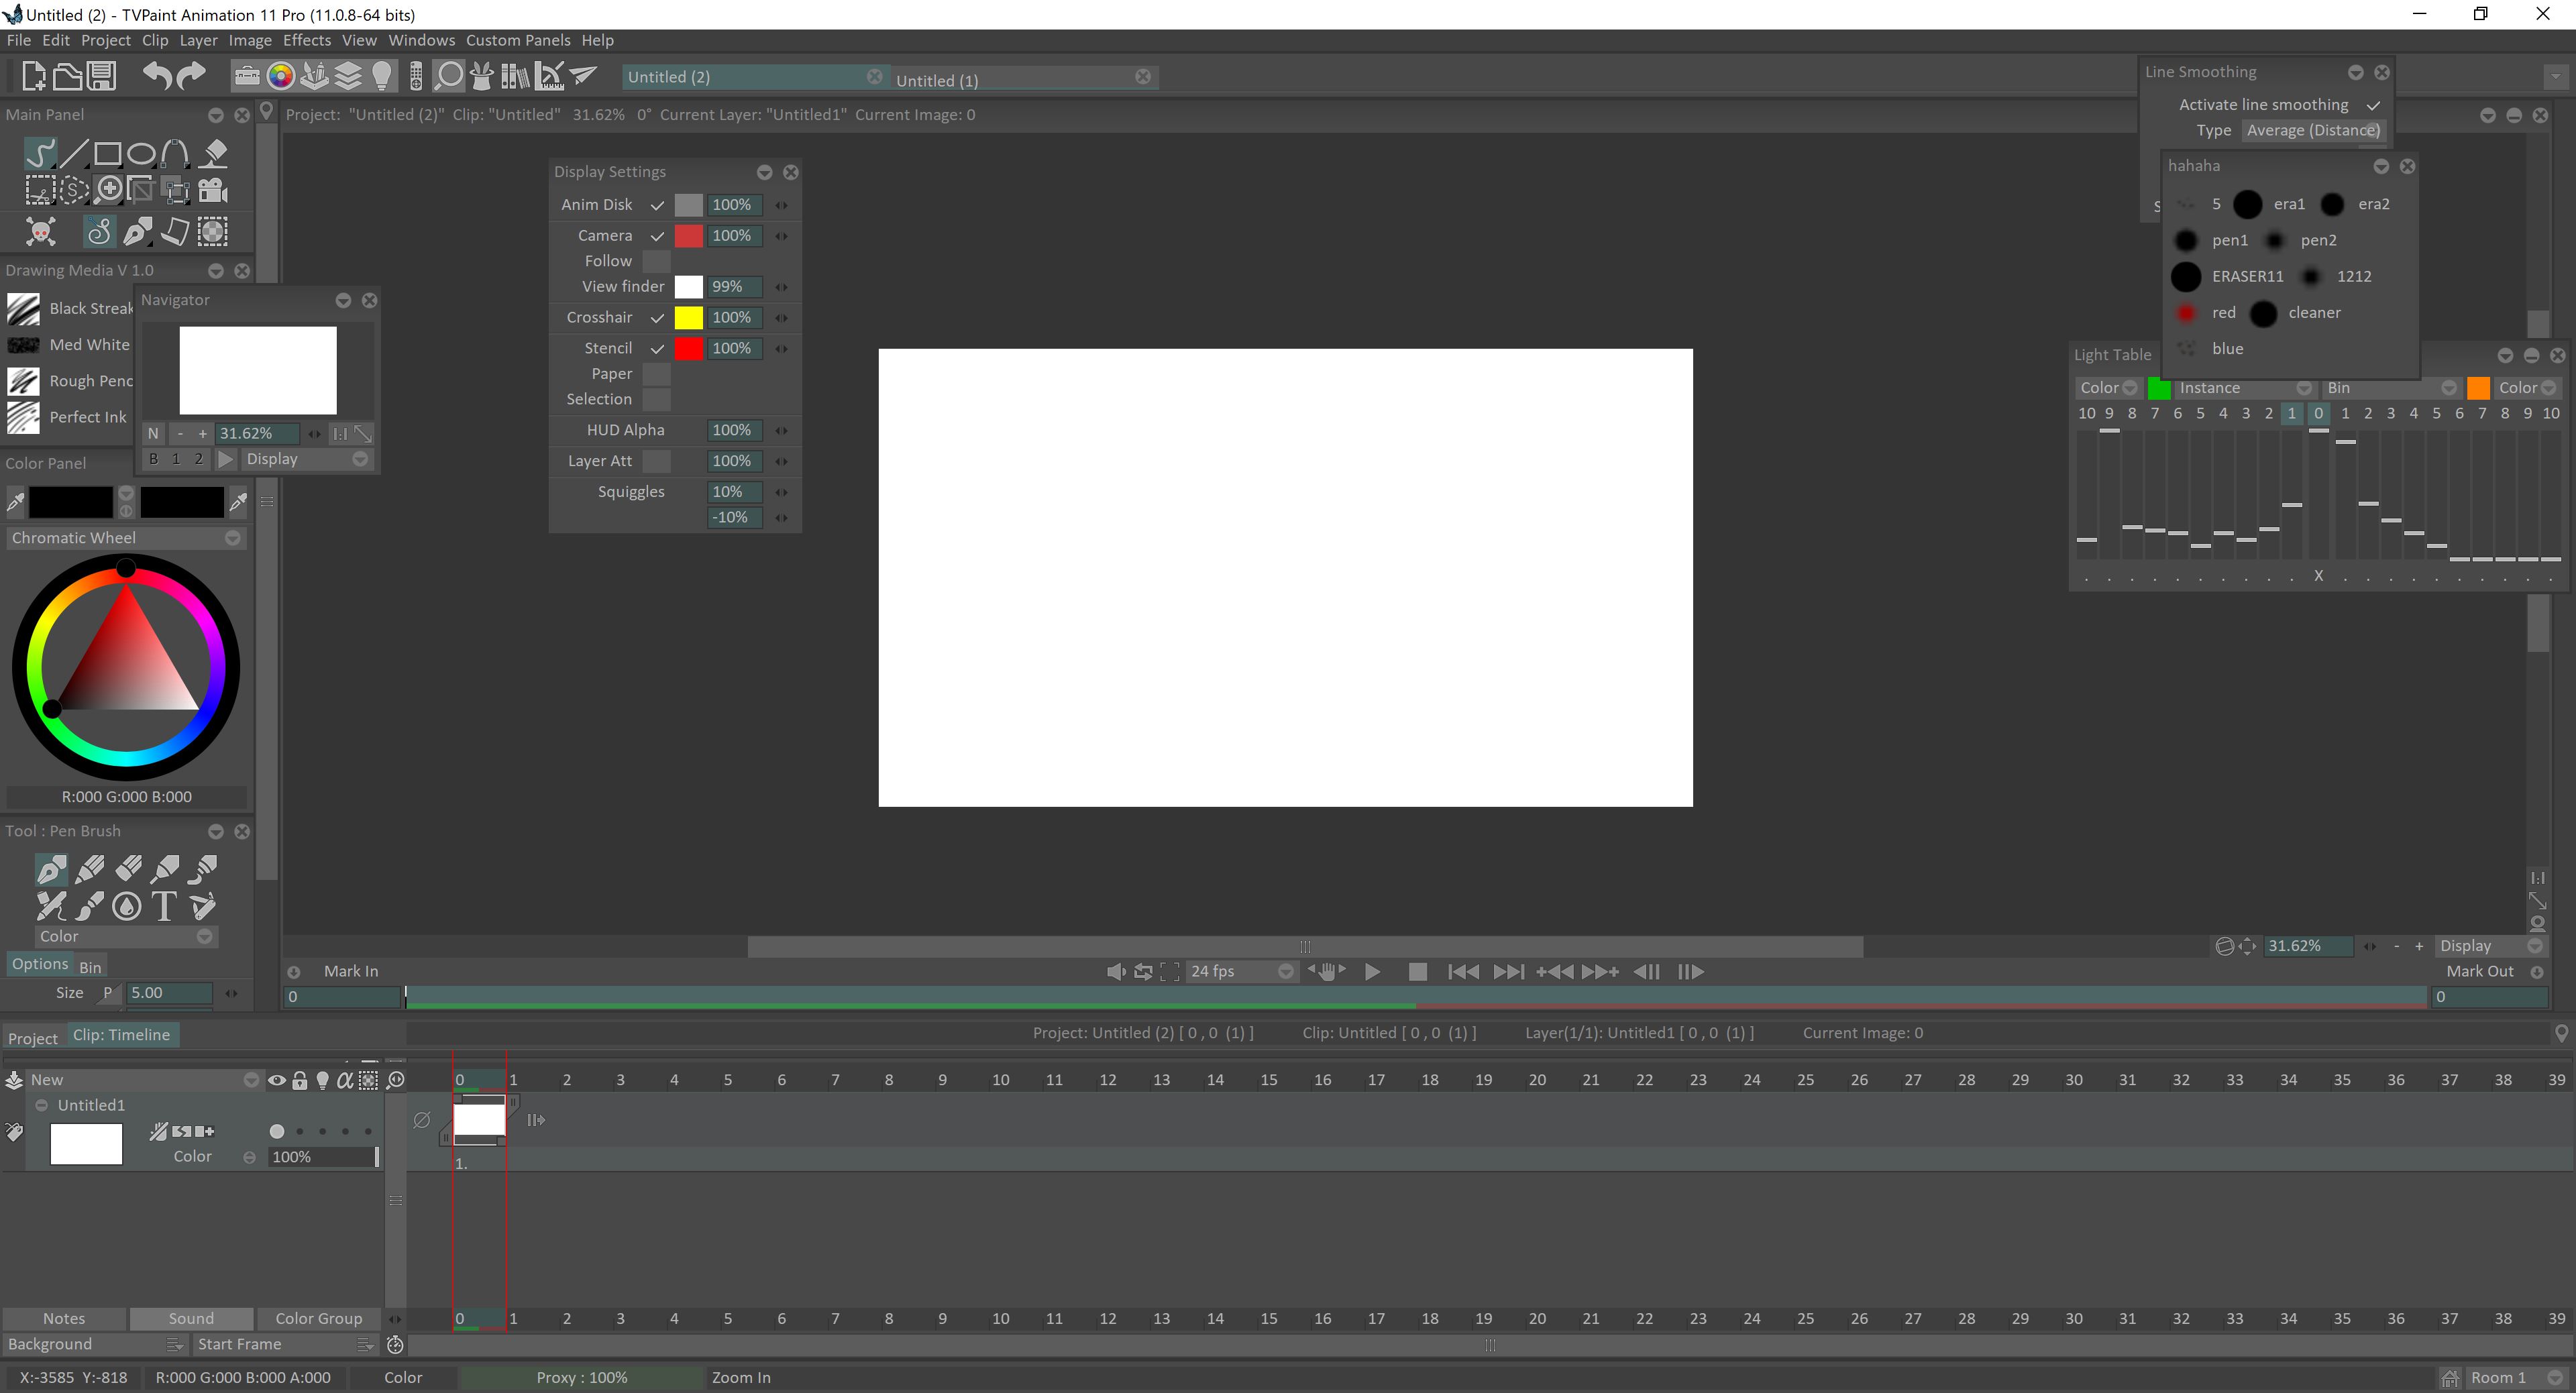This screenshot has width=2576, height=1393.
Task: Toggle the toolbox main panel icon
Action: point(246,76)
